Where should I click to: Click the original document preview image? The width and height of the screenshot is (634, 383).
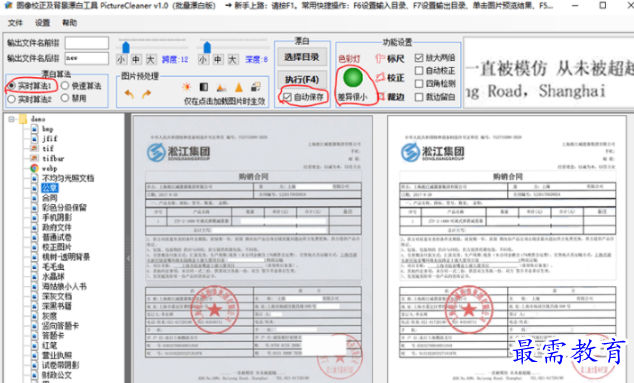pos(253,249)
